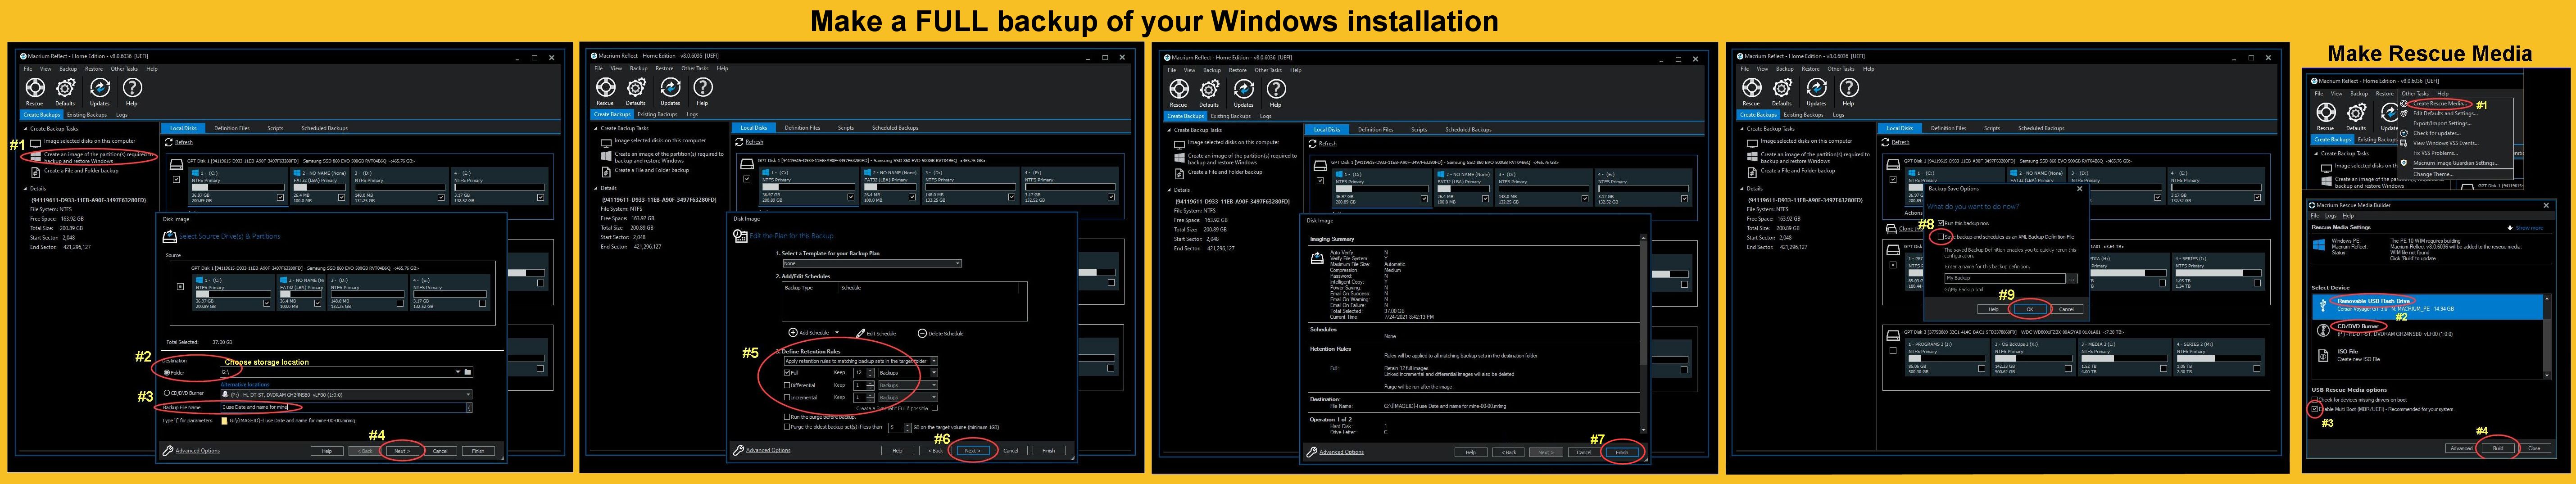Image resolution: width=2576 pixels, height=484 pixels.
Task: Toggle Enable Multi Boot (MBR/UEFI) checkbox
Action: point(2314,409)
